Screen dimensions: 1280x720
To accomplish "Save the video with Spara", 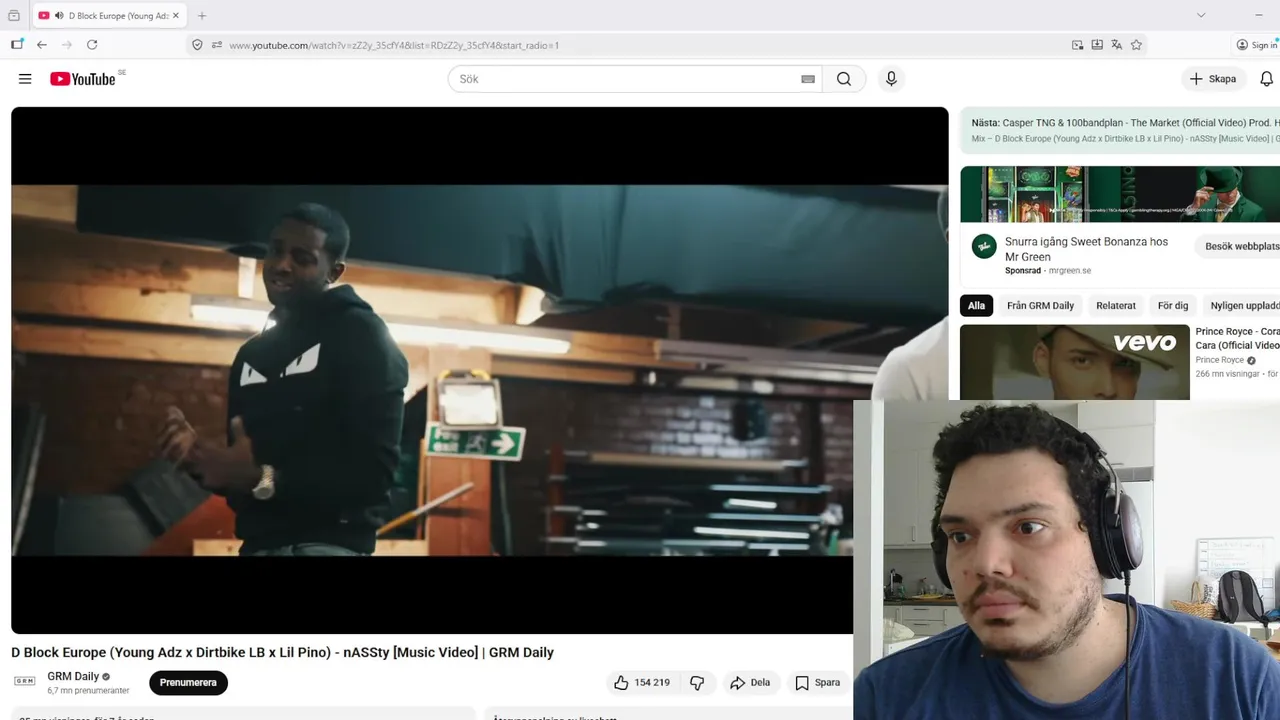I will click(x=817, y=683).
